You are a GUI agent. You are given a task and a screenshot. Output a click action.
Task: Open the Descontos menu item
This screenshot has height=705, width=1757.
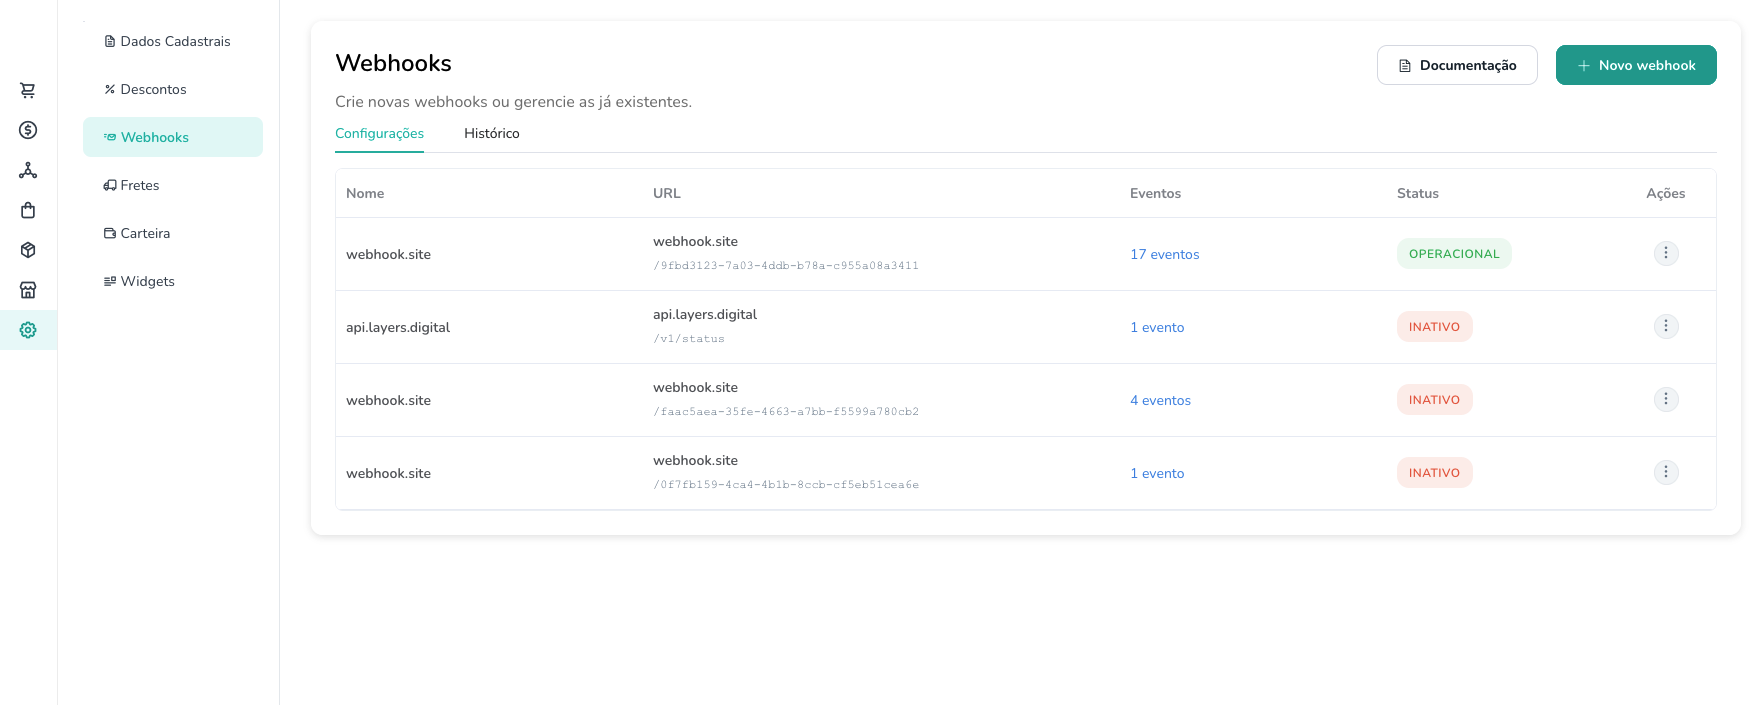(153, 89)
